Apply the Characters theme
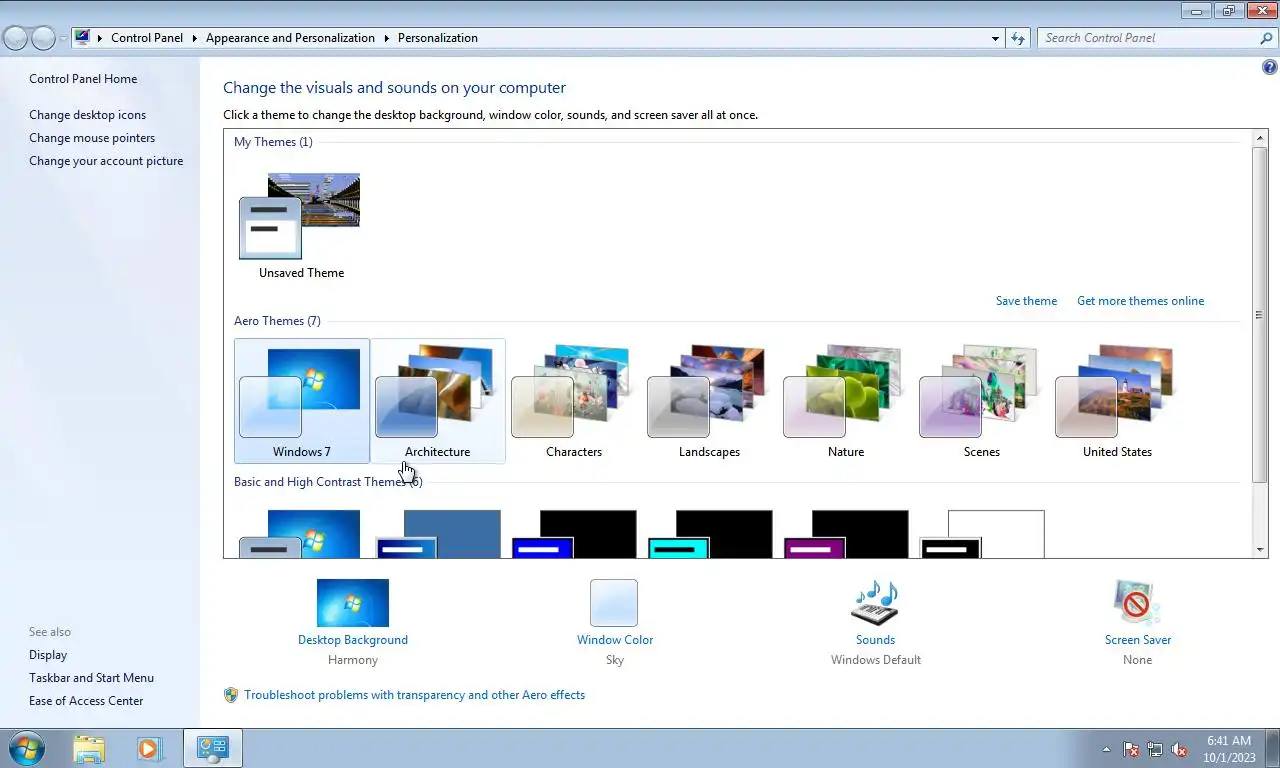 click(x=574, y=401)
